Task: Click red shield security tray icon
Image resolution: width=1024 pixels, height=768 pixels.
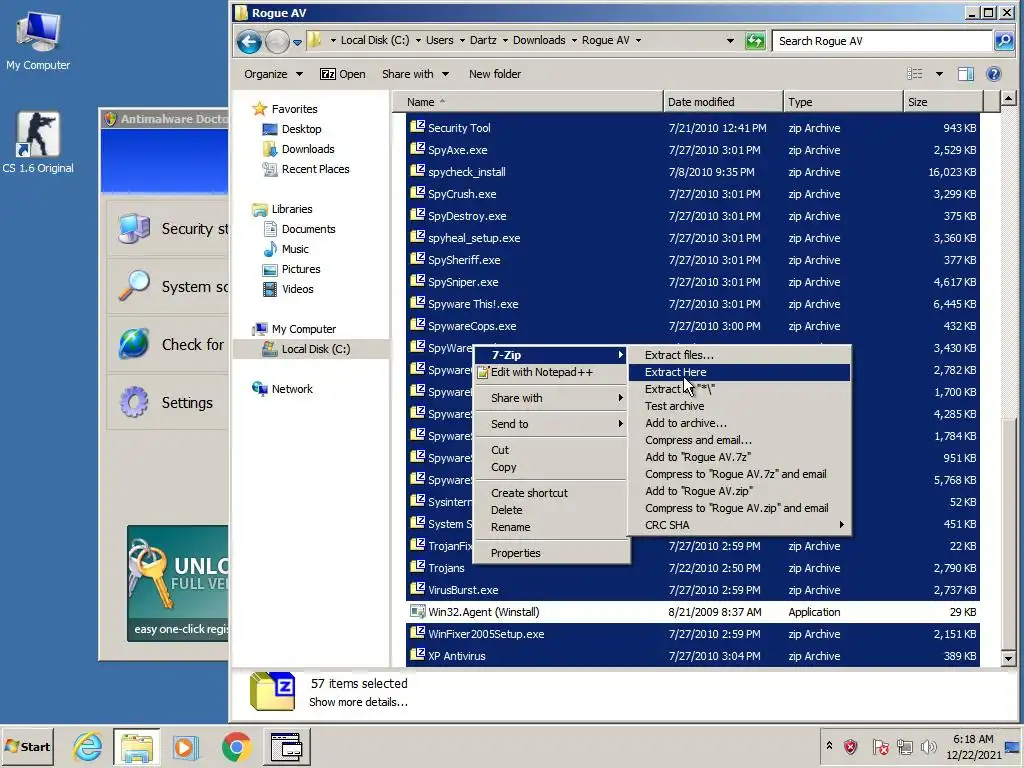Action: [850, 746]
